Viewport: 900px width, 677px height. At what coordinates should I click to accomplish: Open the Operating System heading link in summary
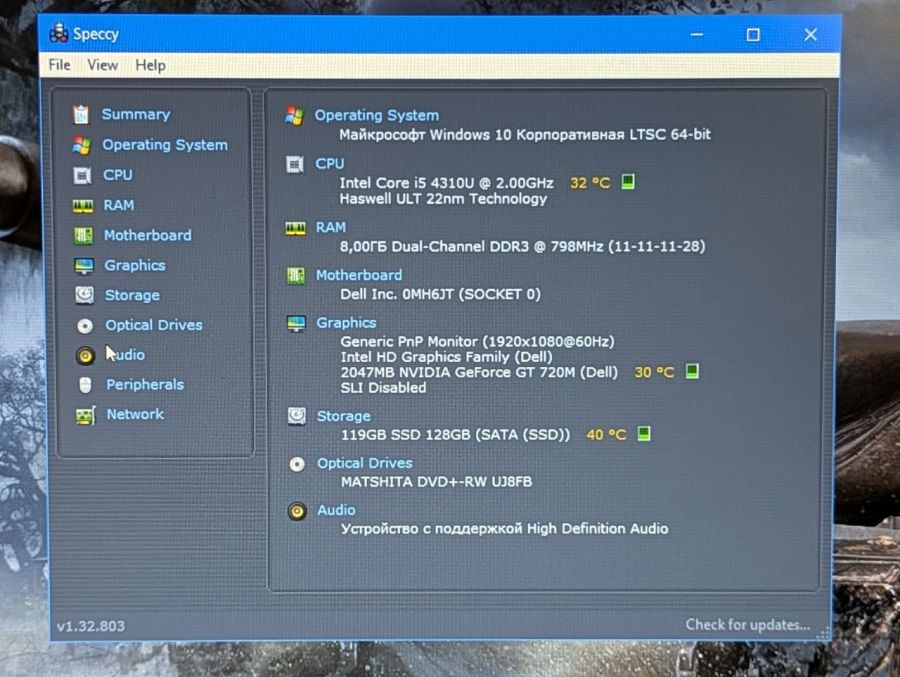pos(377,115)
